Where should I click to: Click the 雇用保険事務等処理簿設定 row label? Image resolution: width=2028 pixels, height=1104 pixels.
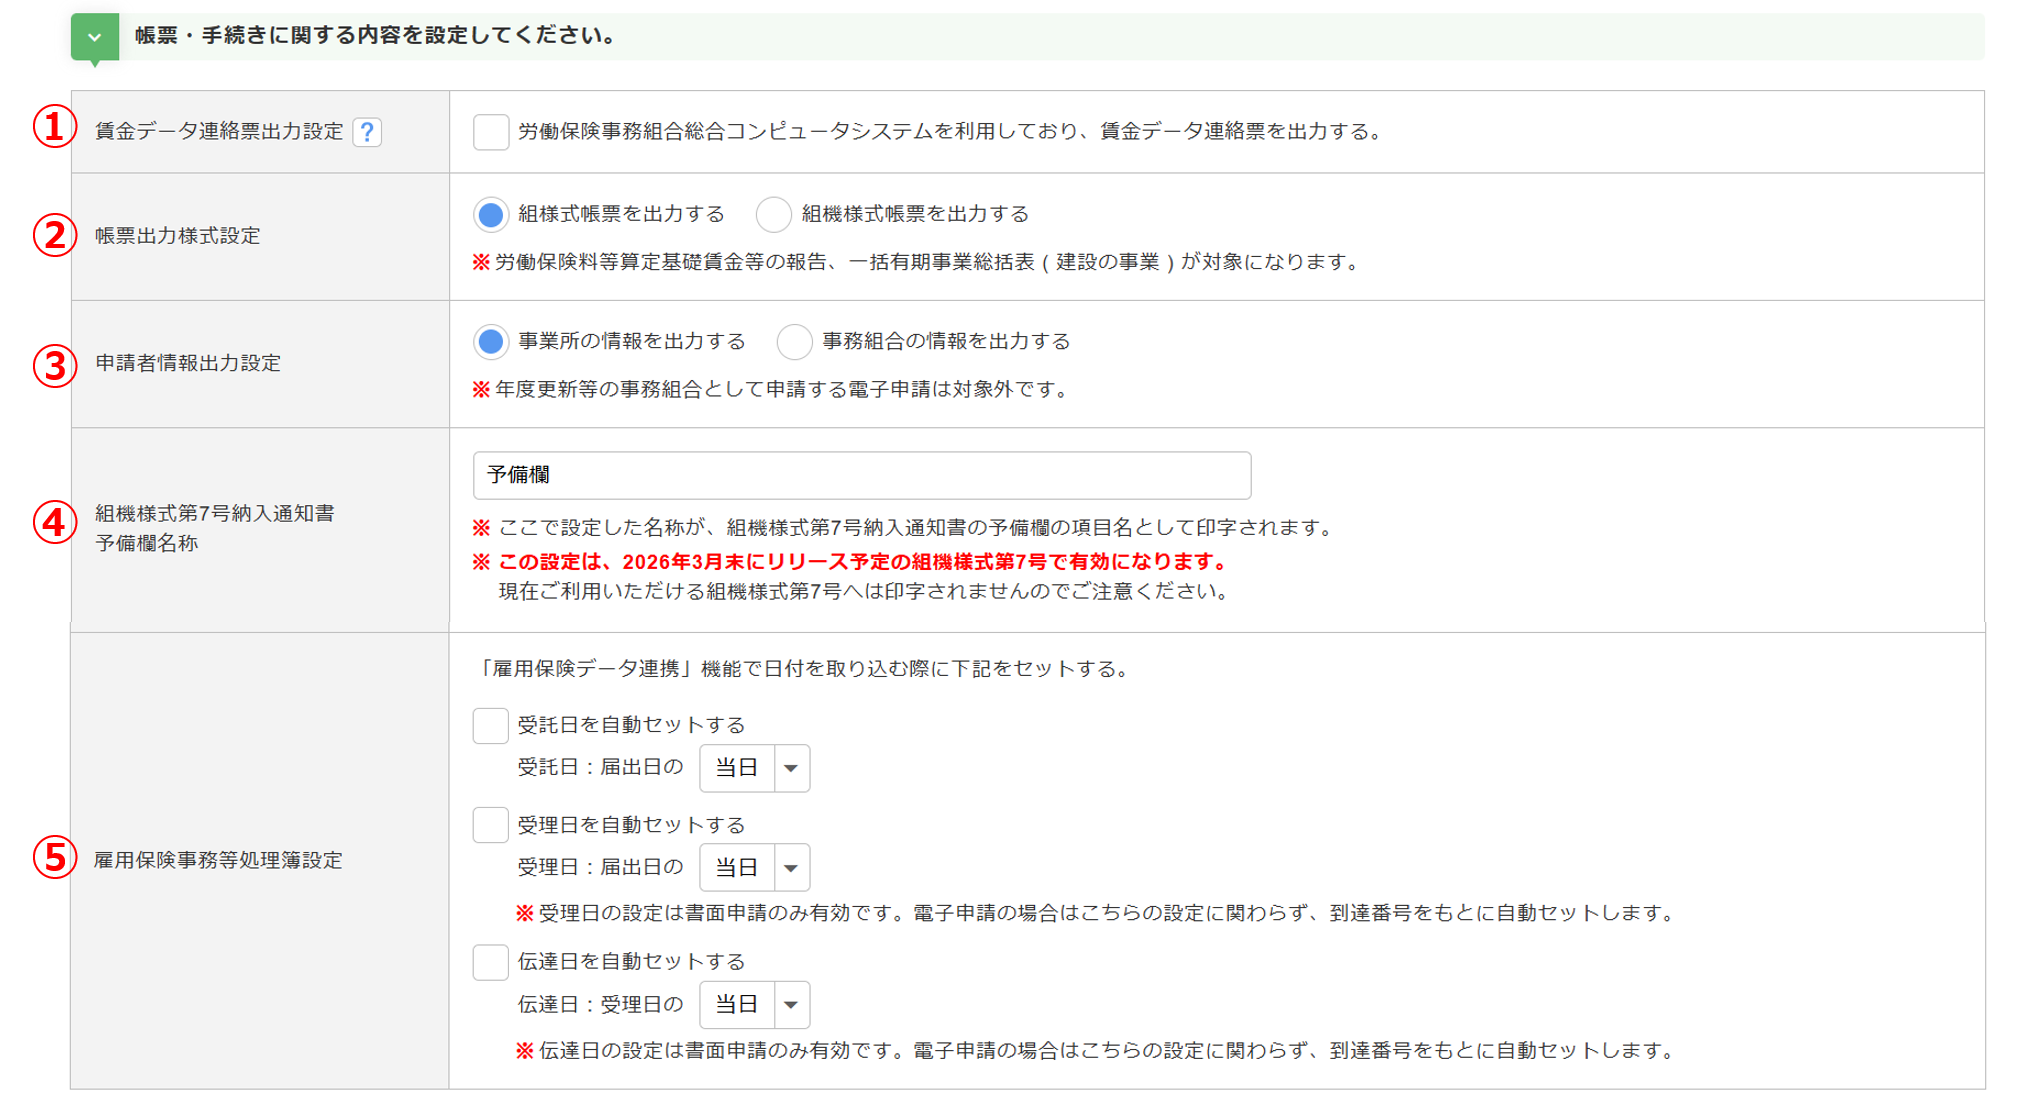click(218, 860)
